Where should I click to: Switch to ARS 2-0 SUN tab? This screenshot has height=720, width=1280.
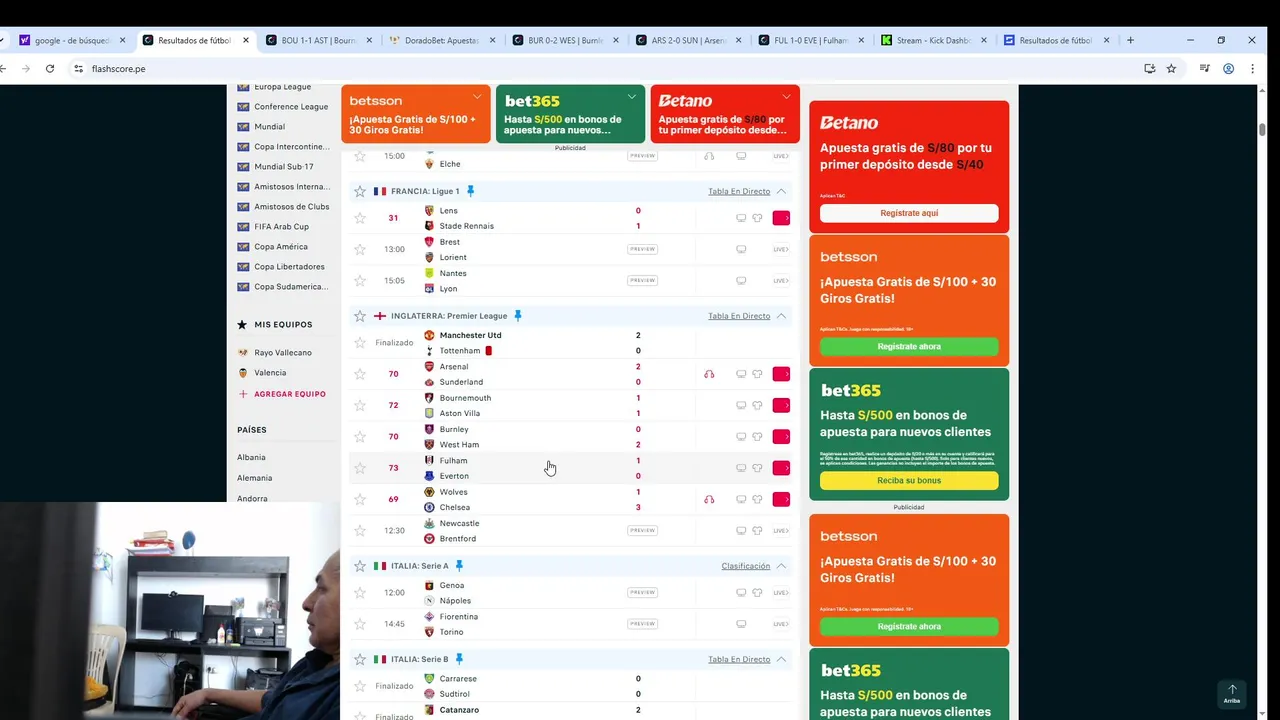(687, 41)
